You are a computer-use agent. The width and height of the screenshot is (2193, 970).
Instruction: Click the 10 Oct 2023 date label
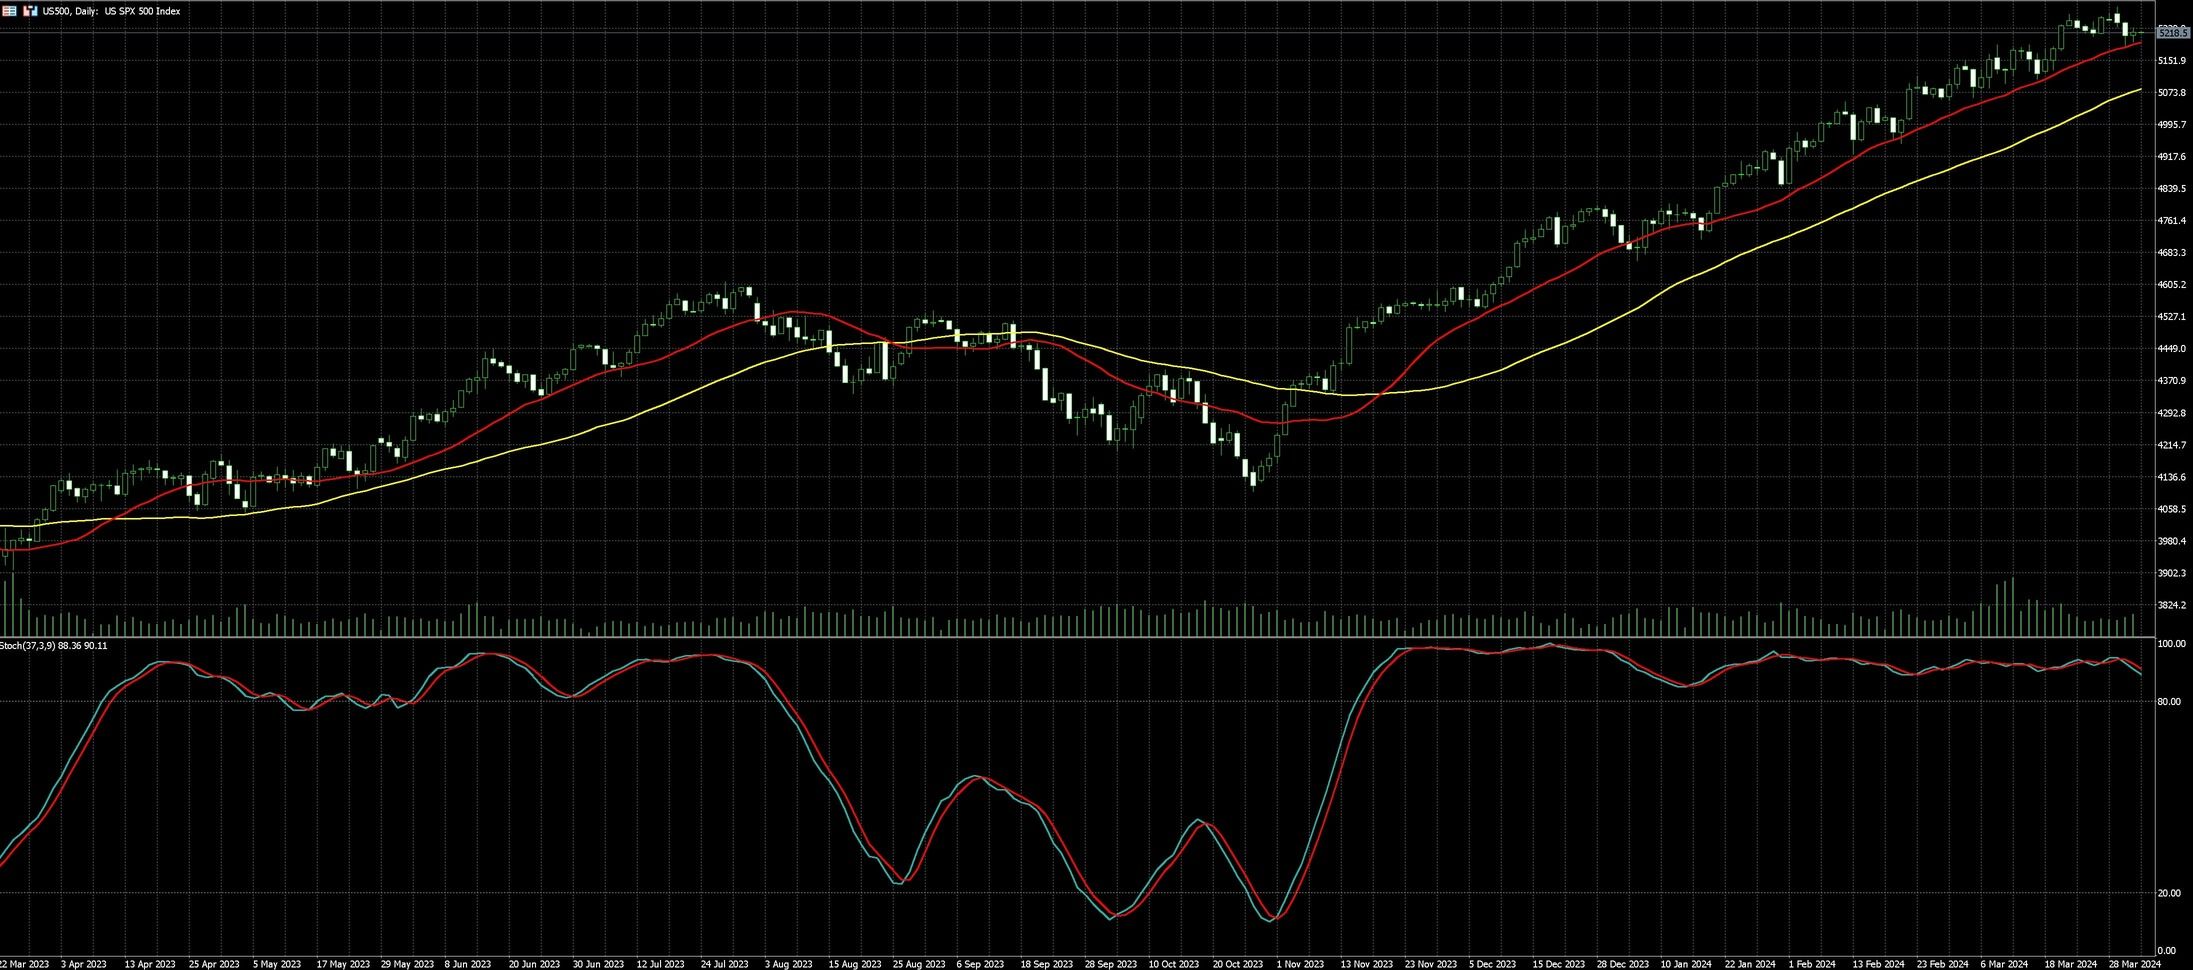click(x=1173, y=964)
